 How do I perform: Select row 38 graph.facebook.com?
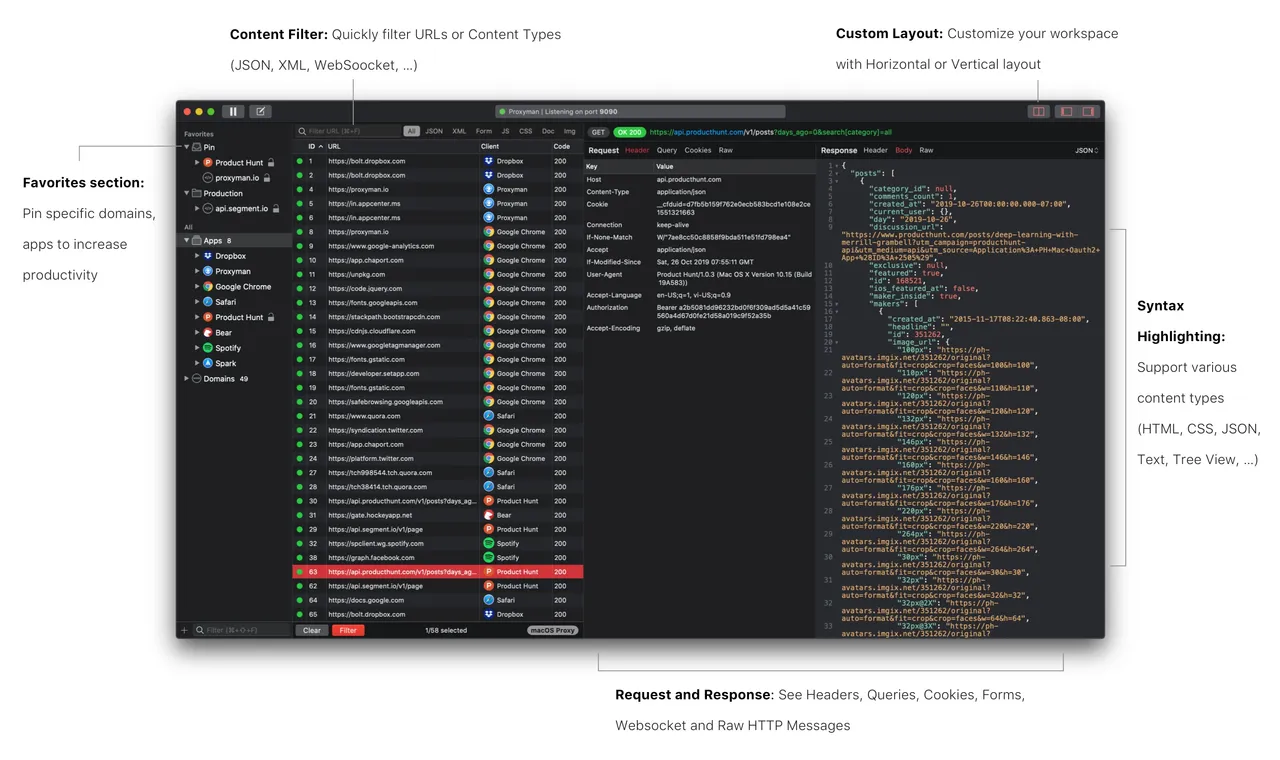coord(438,558)
